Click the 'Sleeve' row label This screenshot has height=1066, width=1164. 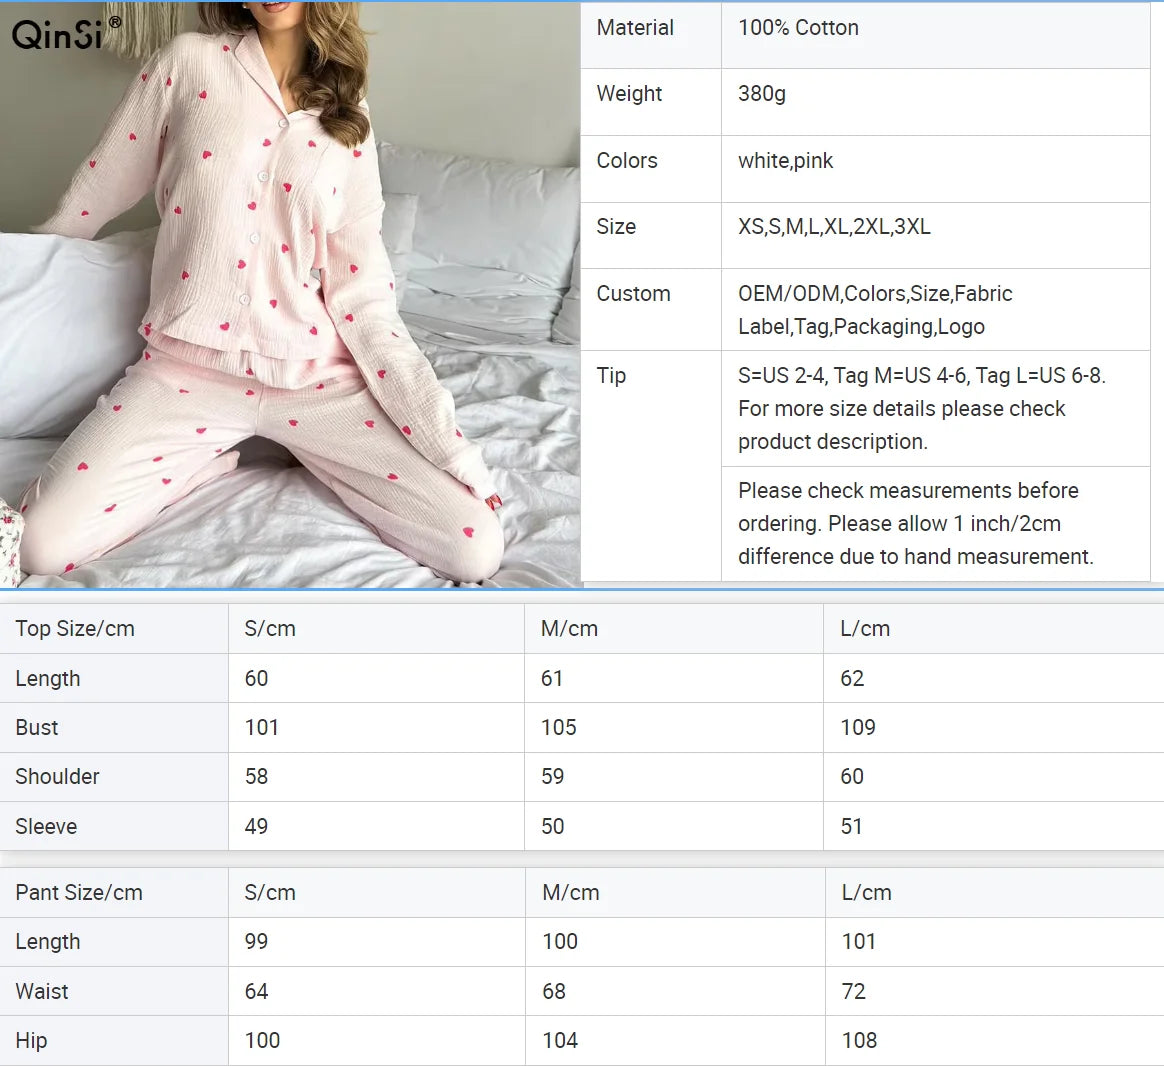click(x=46, y=826)
